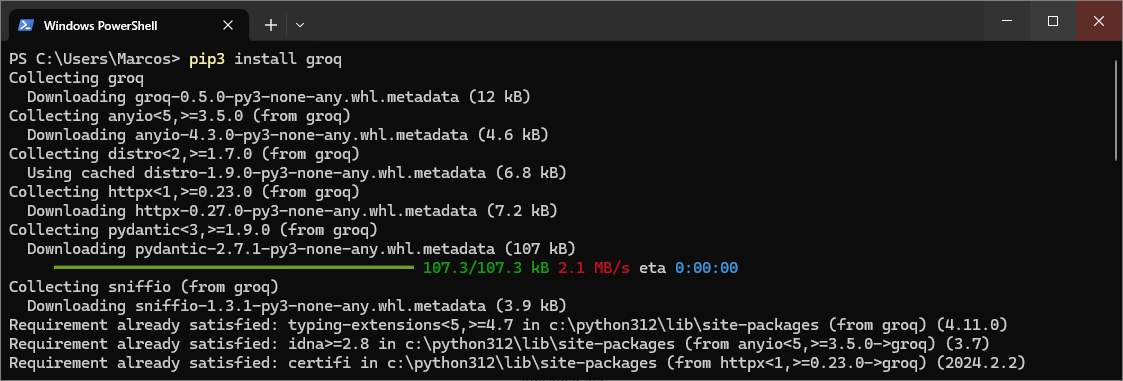Click the 'pip3 install groq' command text
The image size is (1123, 381).
click(266, 59)
